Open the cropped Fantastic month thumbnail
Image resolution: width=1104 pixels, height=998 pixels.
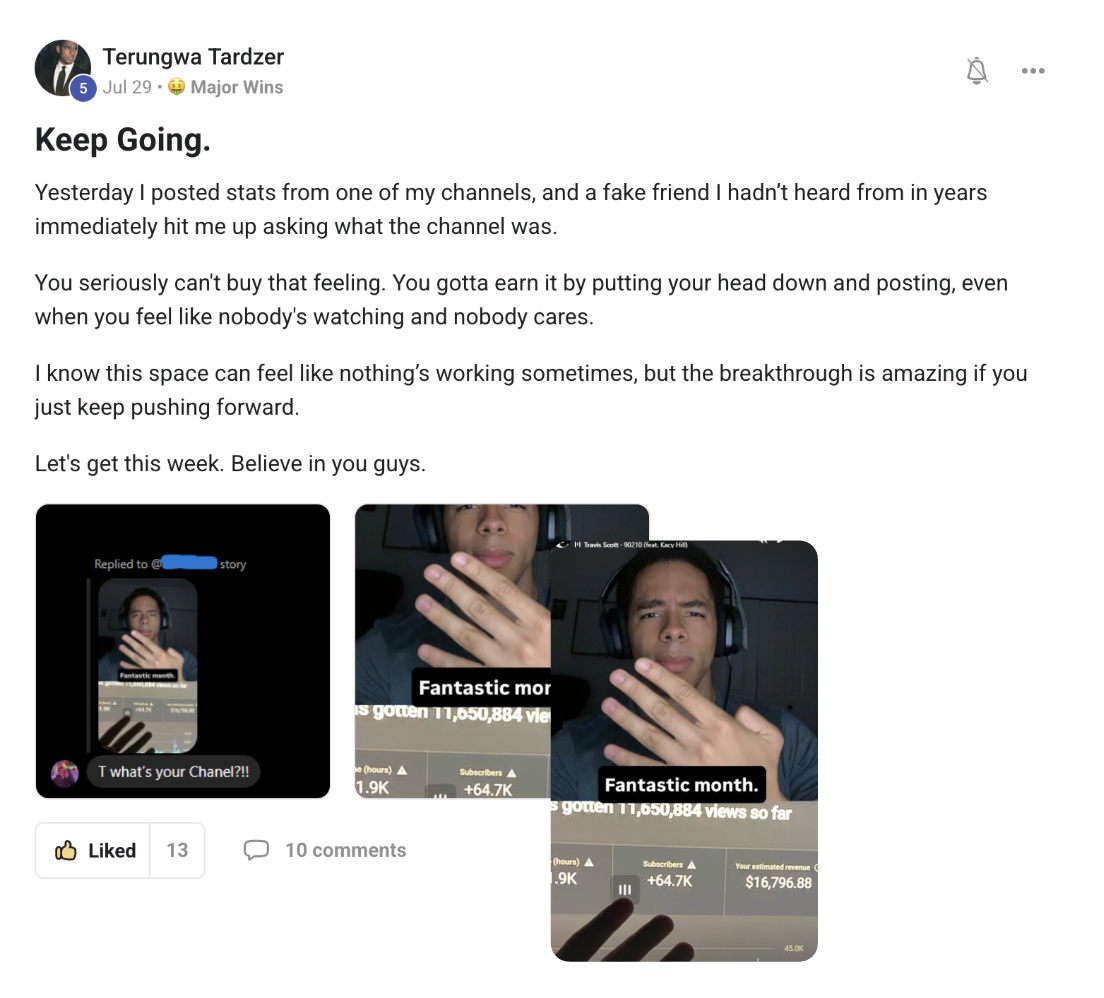tap(453, 651)
